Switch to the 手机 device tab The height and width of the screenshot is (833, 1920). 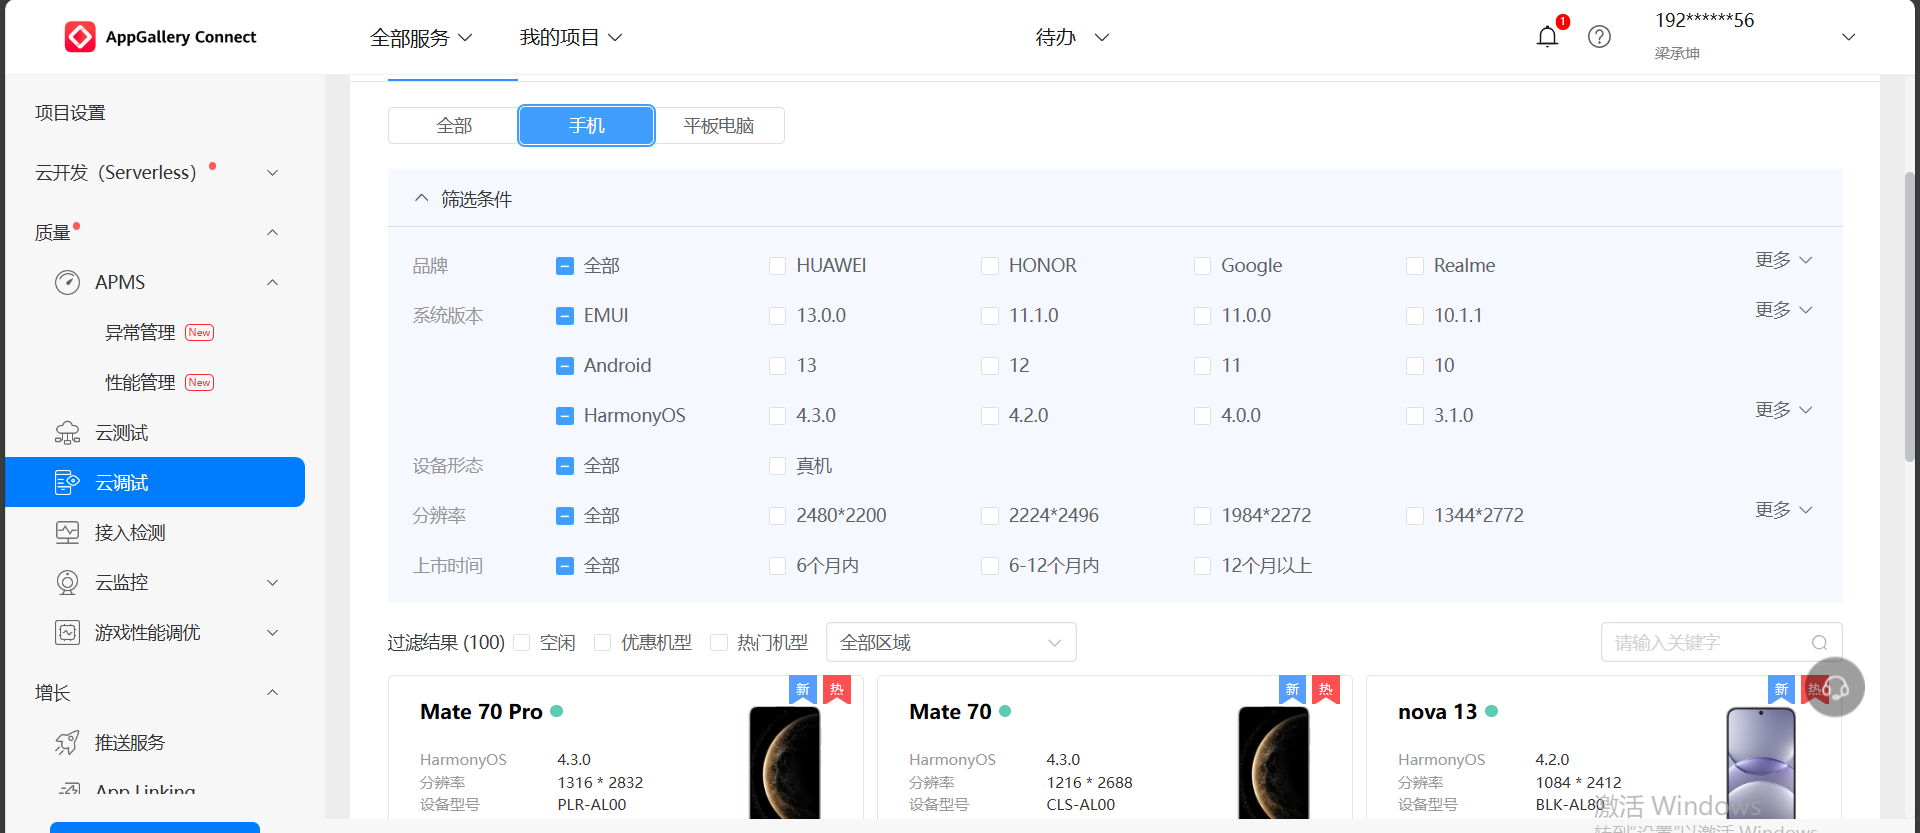[587, 126]
